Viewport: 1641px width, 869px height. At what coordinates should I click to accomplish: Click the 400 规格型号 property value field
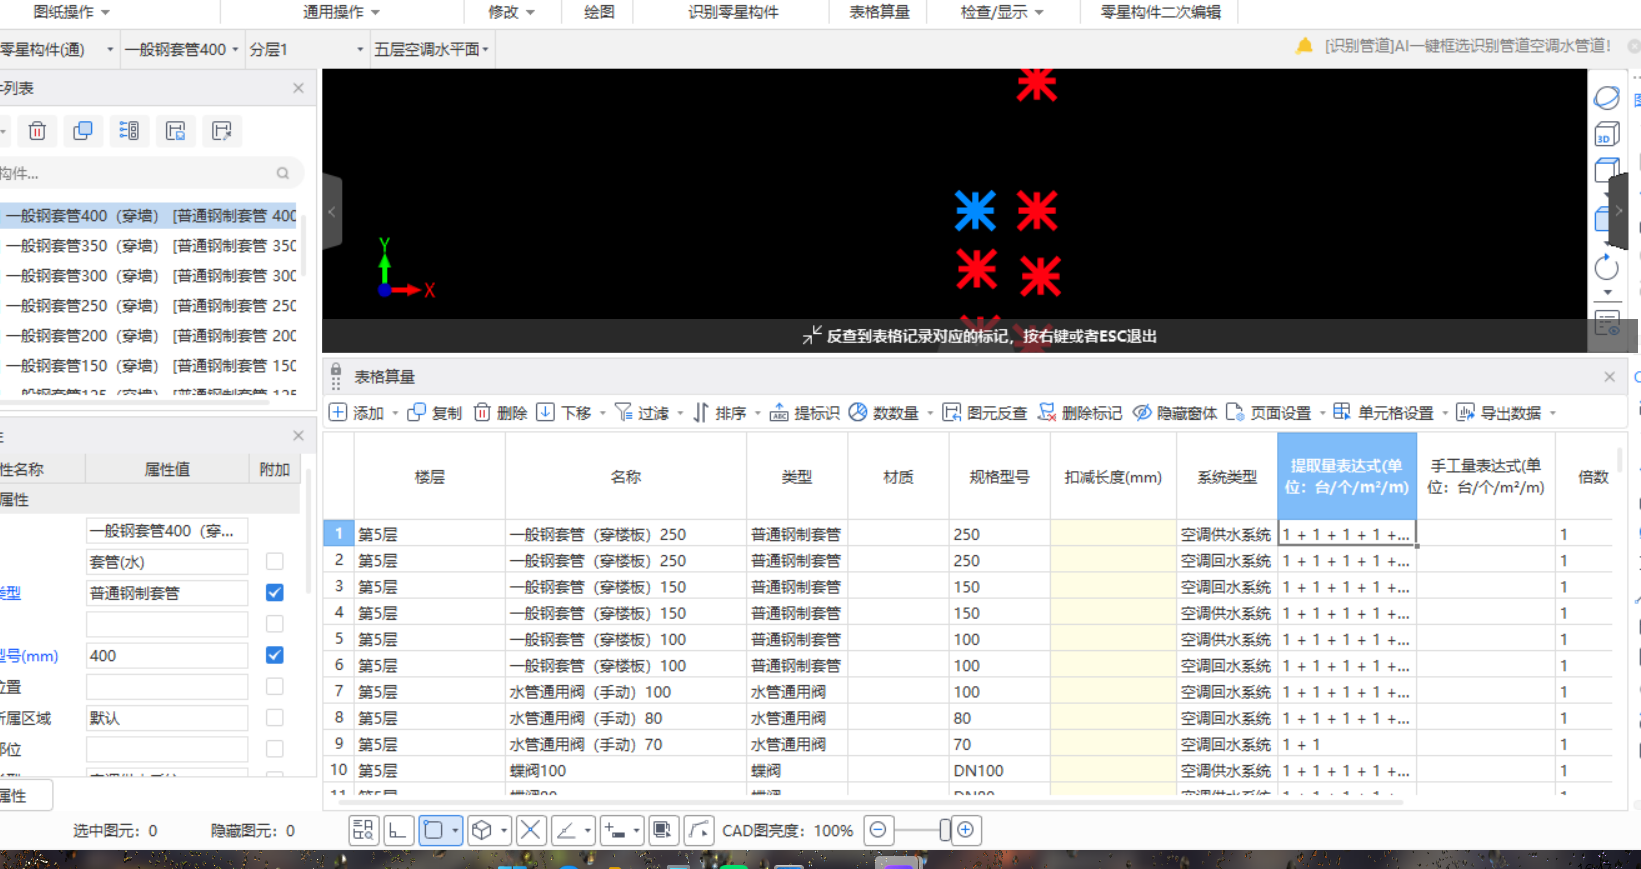tap(167, 655)
